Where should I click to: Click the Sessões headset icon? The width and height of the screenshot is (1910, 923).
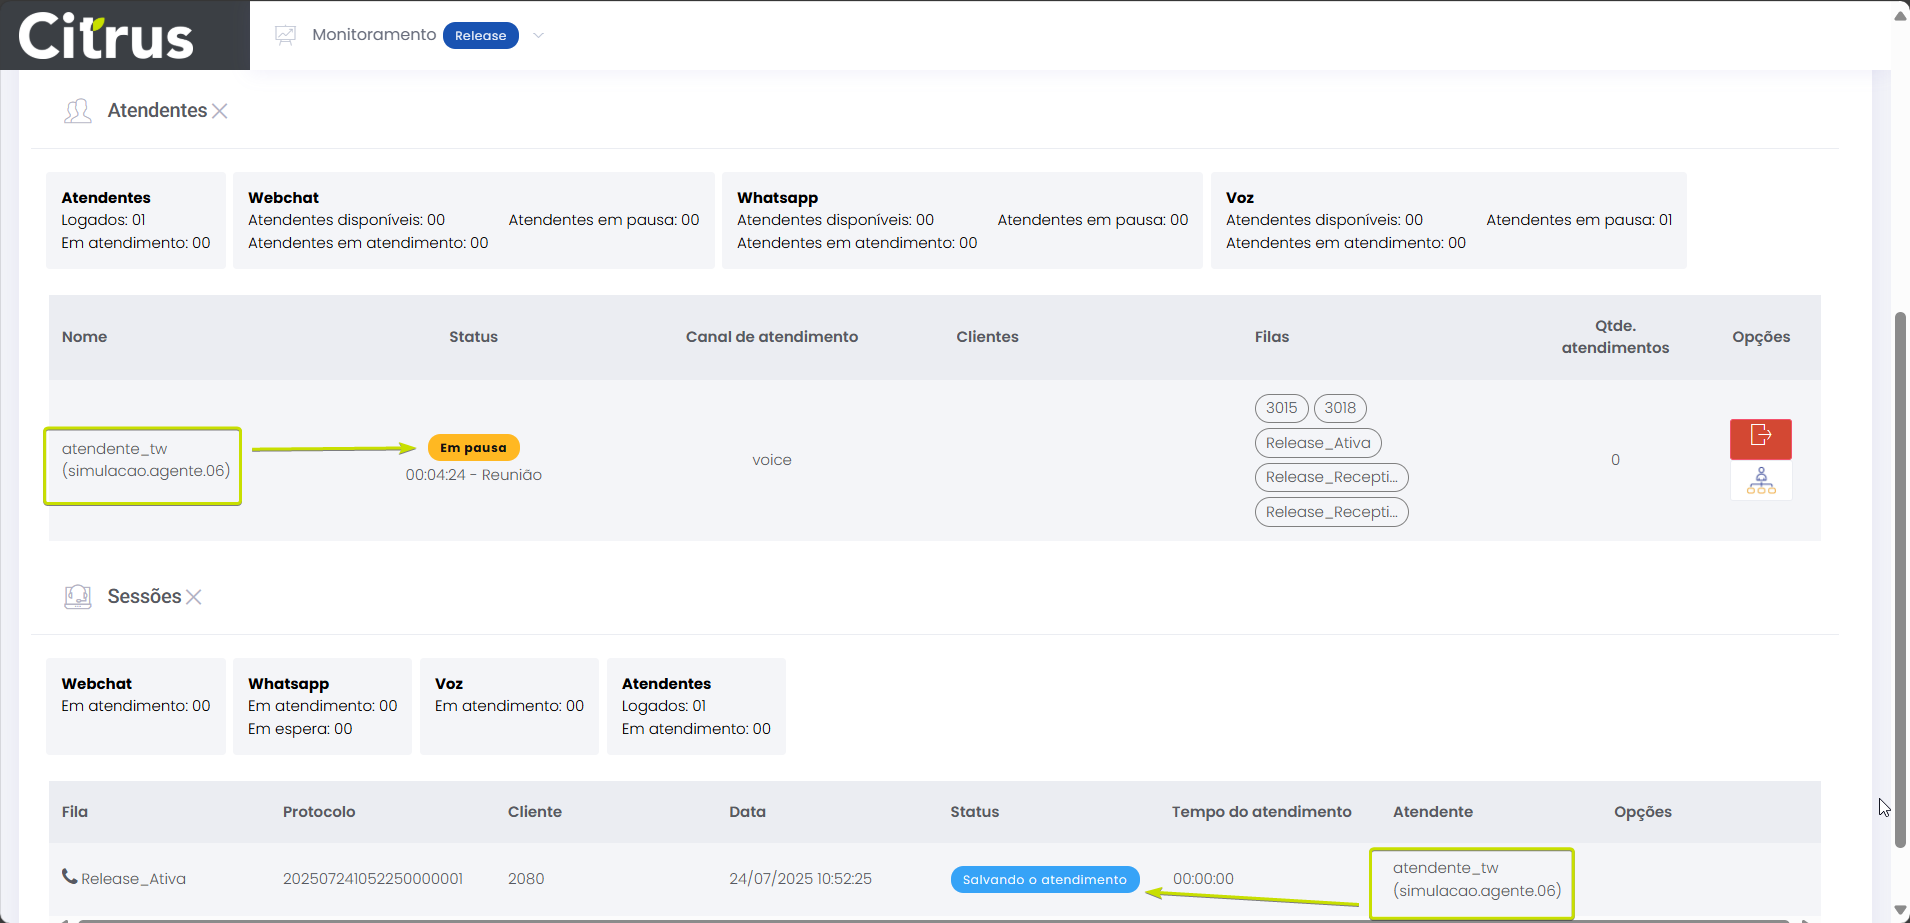[78, 597]
